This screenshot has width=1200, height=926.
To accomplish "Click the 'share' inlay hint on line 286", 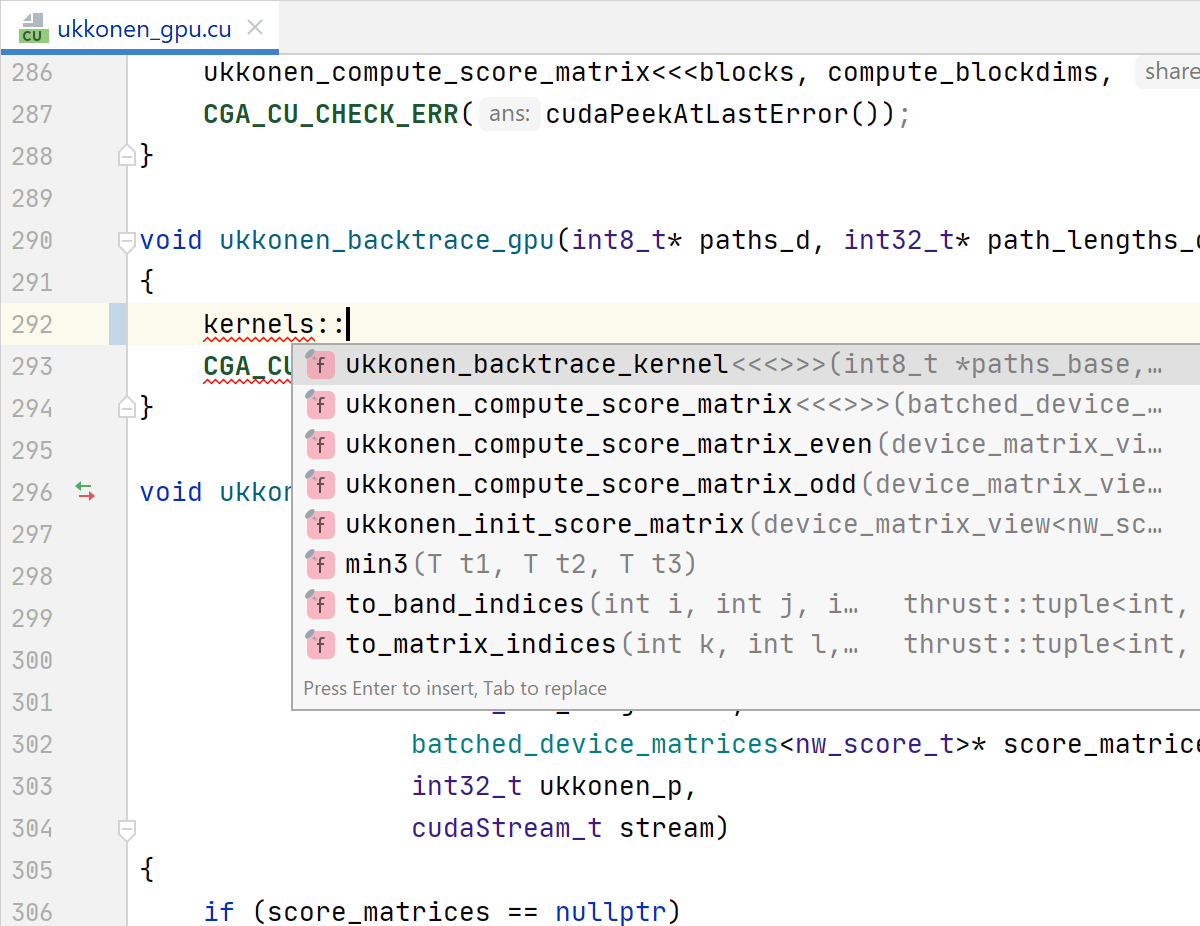I will pyautogui.click(x=1169, y=72).
